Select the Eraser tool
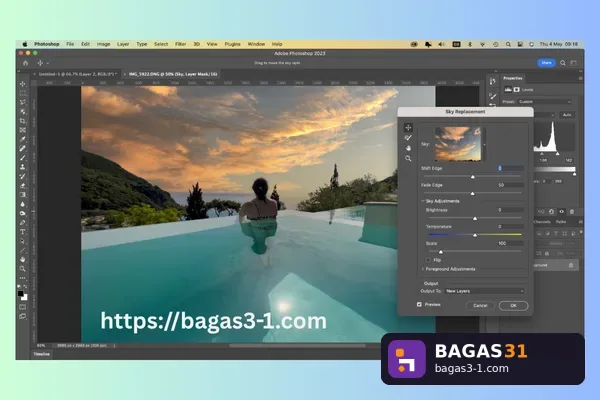This screenshot has width=600, height=400. coord(23,186)
